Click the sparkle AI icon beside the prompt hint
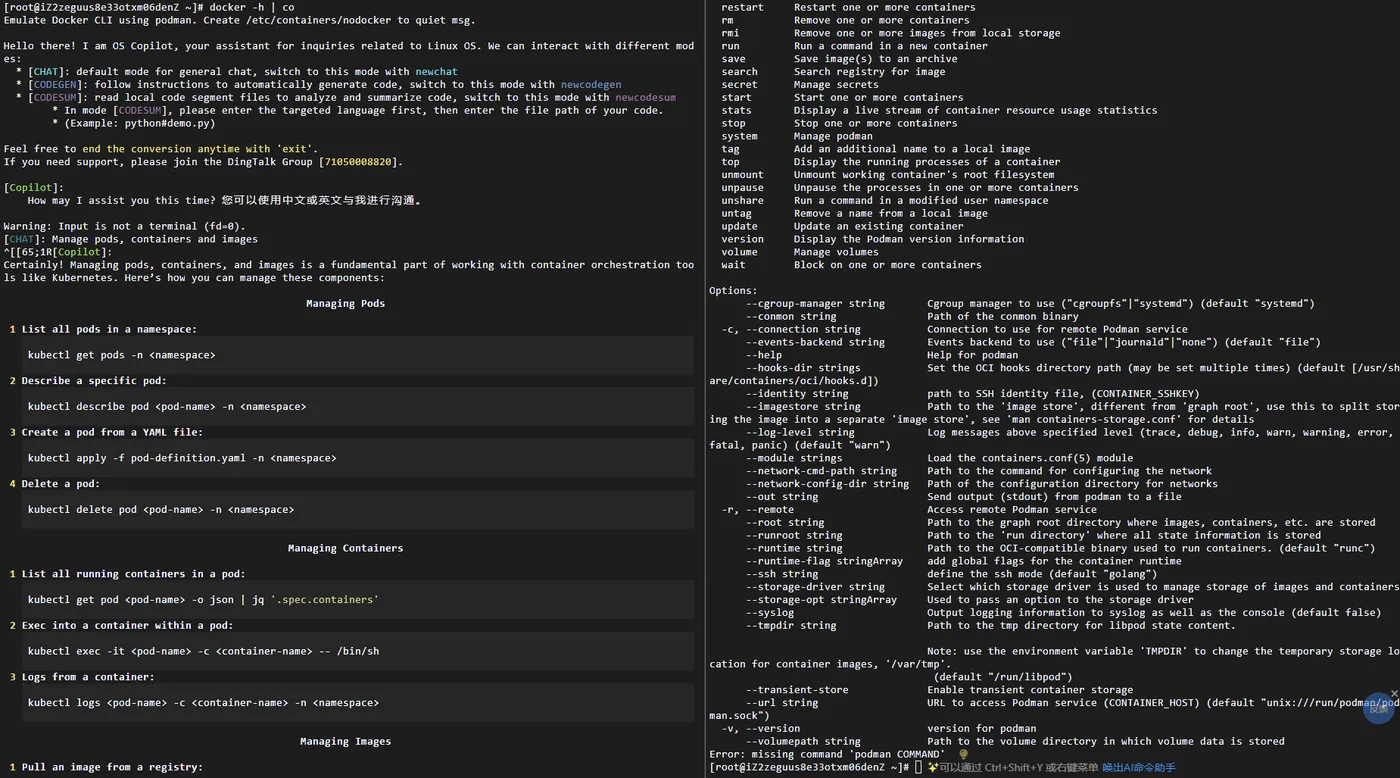 click(x=932, y=767)
